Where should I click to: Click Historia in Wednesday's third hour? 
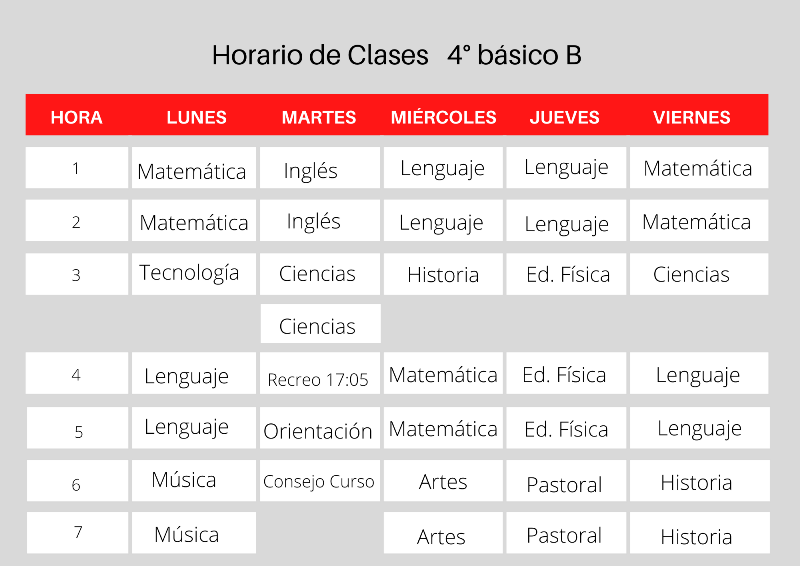tap(443, 275)
